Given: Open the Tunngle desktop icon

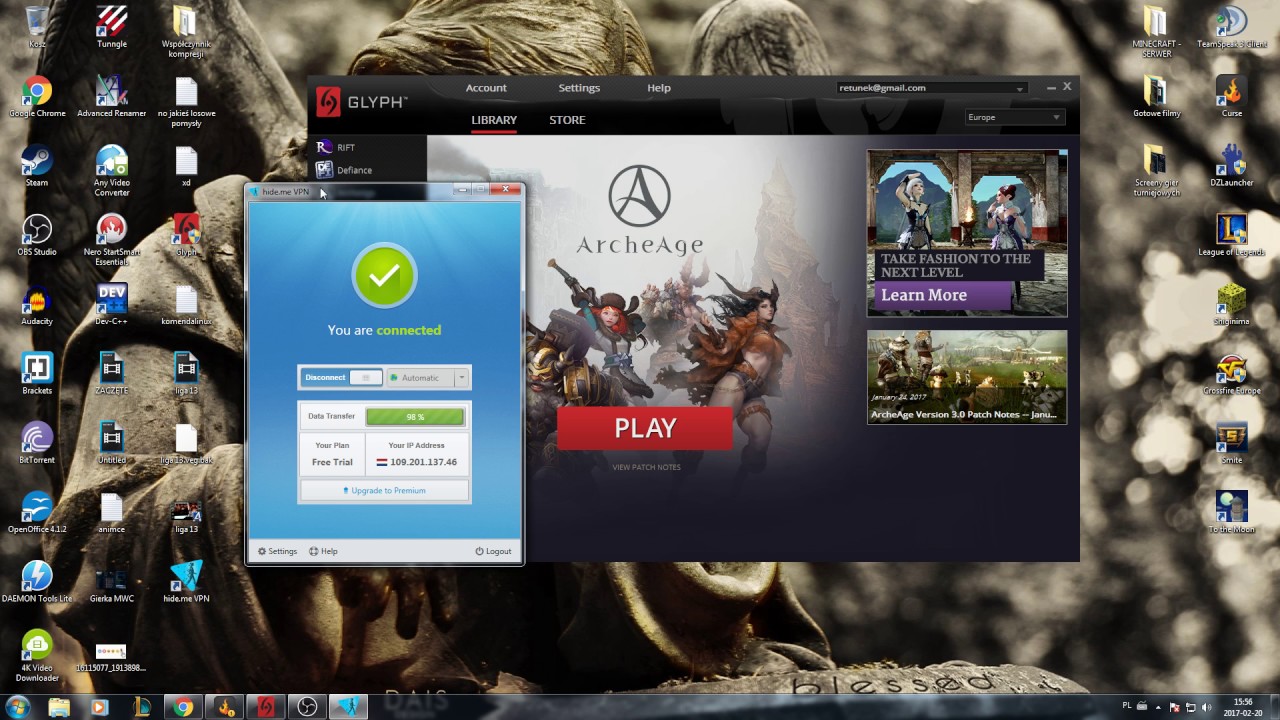Looking at the screenshot, I should [x=112, y=26].
